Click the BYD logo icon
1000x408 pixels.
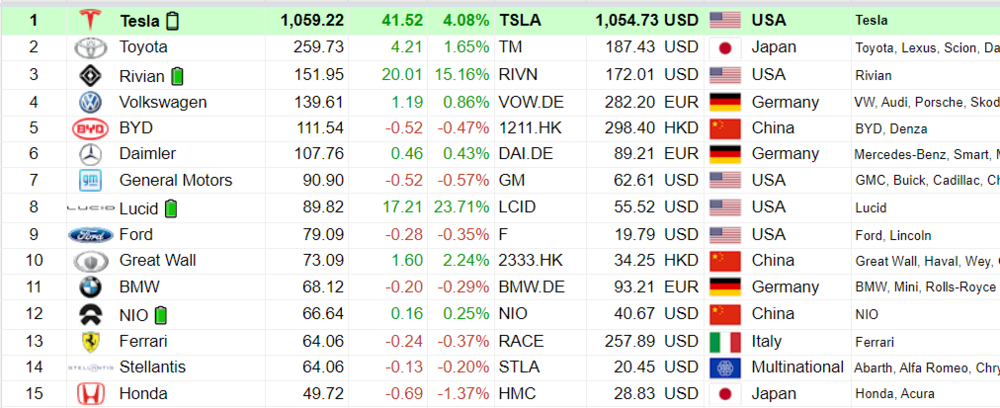click(91, 128)
